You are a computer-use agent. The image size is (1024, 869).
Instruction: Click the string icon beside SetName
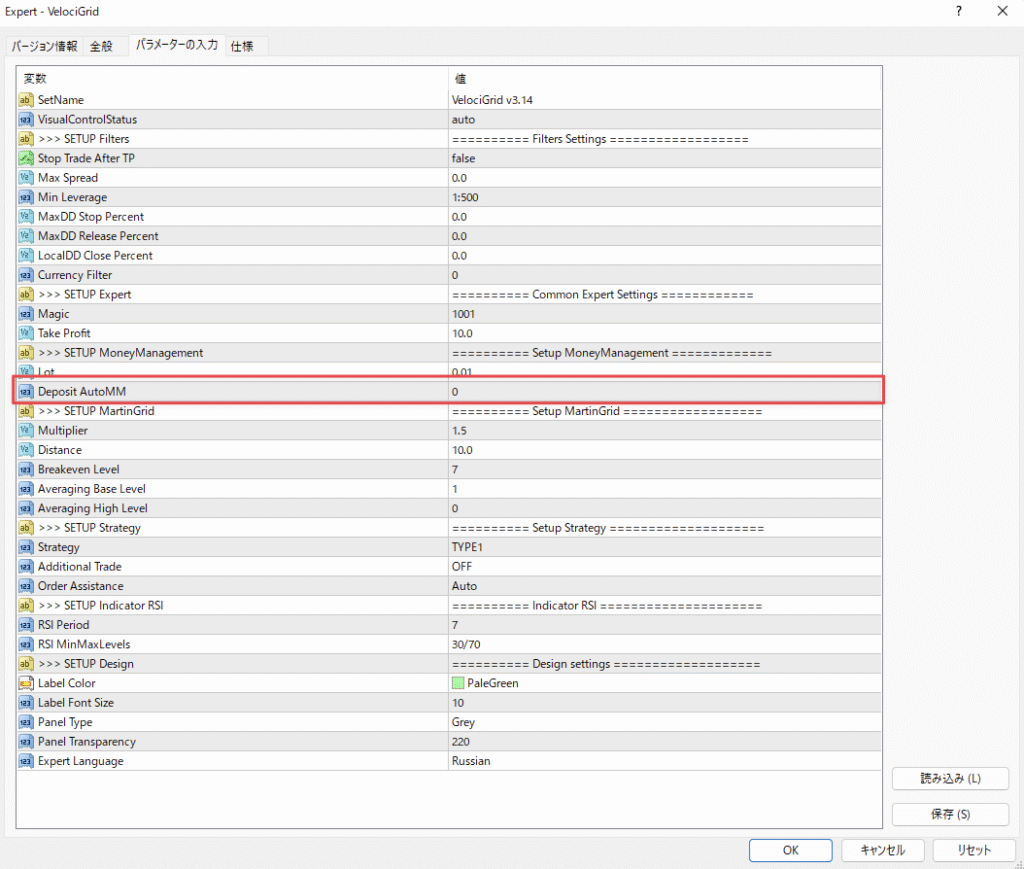pos(25,100)
